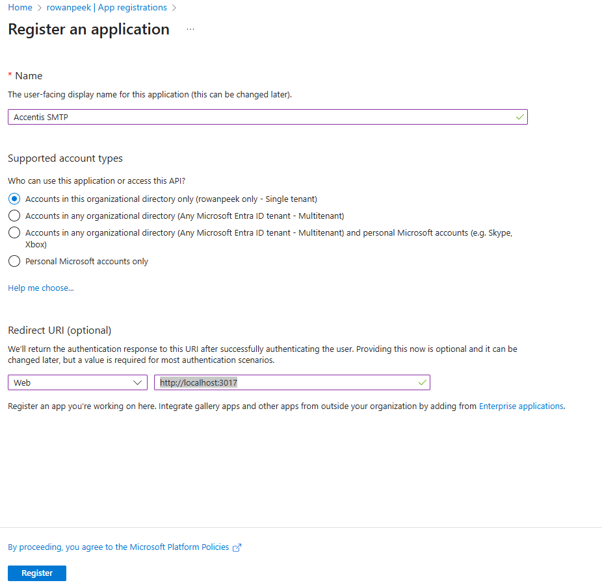Click the Name field containing Accentis SMTP

268,117
